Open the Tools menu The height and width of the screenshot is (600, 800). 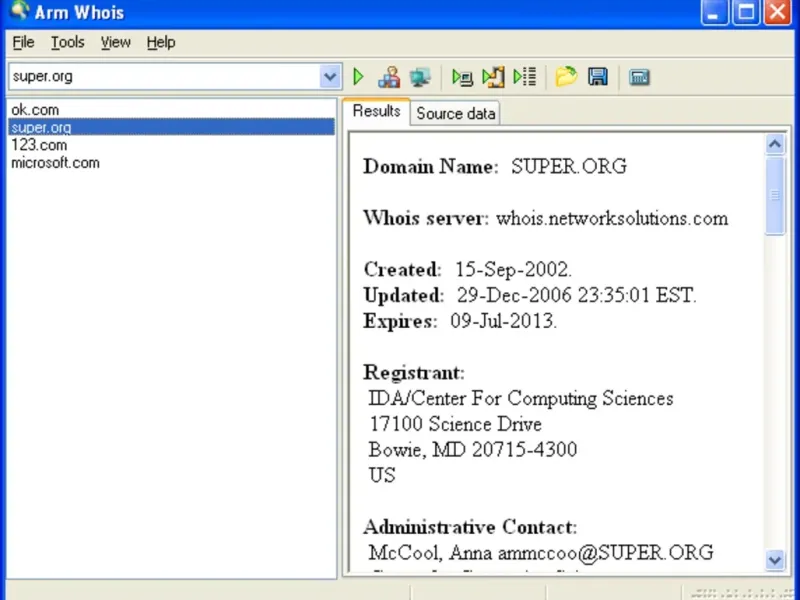click(67, 42)
